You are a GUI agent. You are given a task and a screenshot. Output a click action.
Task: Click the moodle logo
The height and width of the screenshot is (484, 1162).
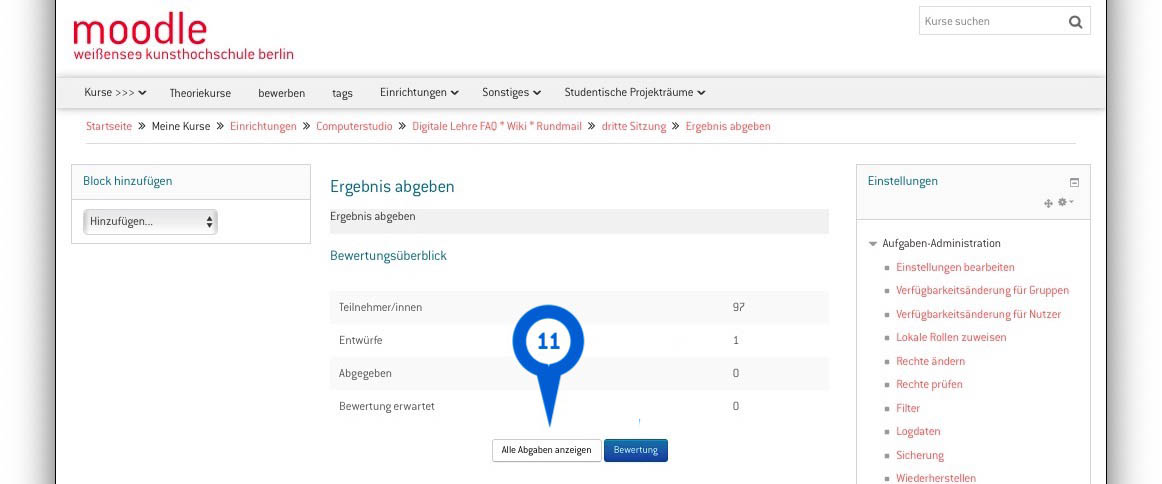pyautogui.click(x=183, y=36)
